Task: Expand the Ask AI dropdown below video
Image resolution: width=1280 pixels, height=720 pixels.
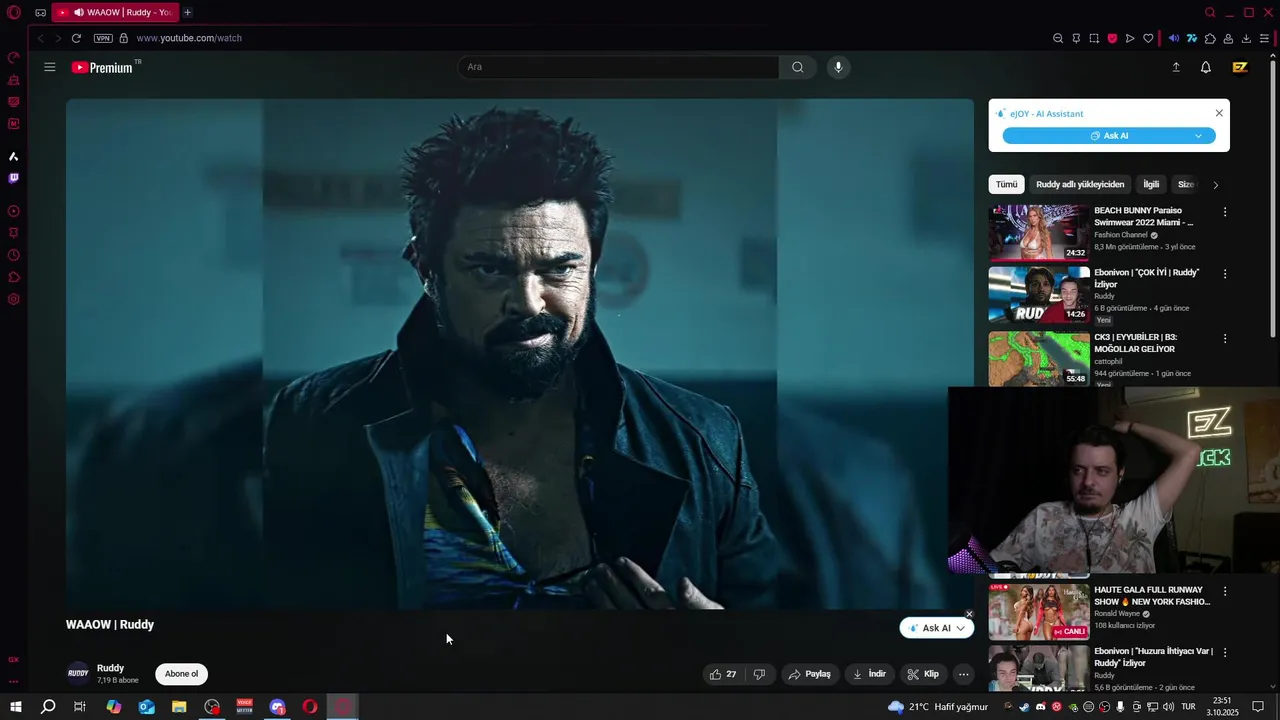Action: [960, 628]
